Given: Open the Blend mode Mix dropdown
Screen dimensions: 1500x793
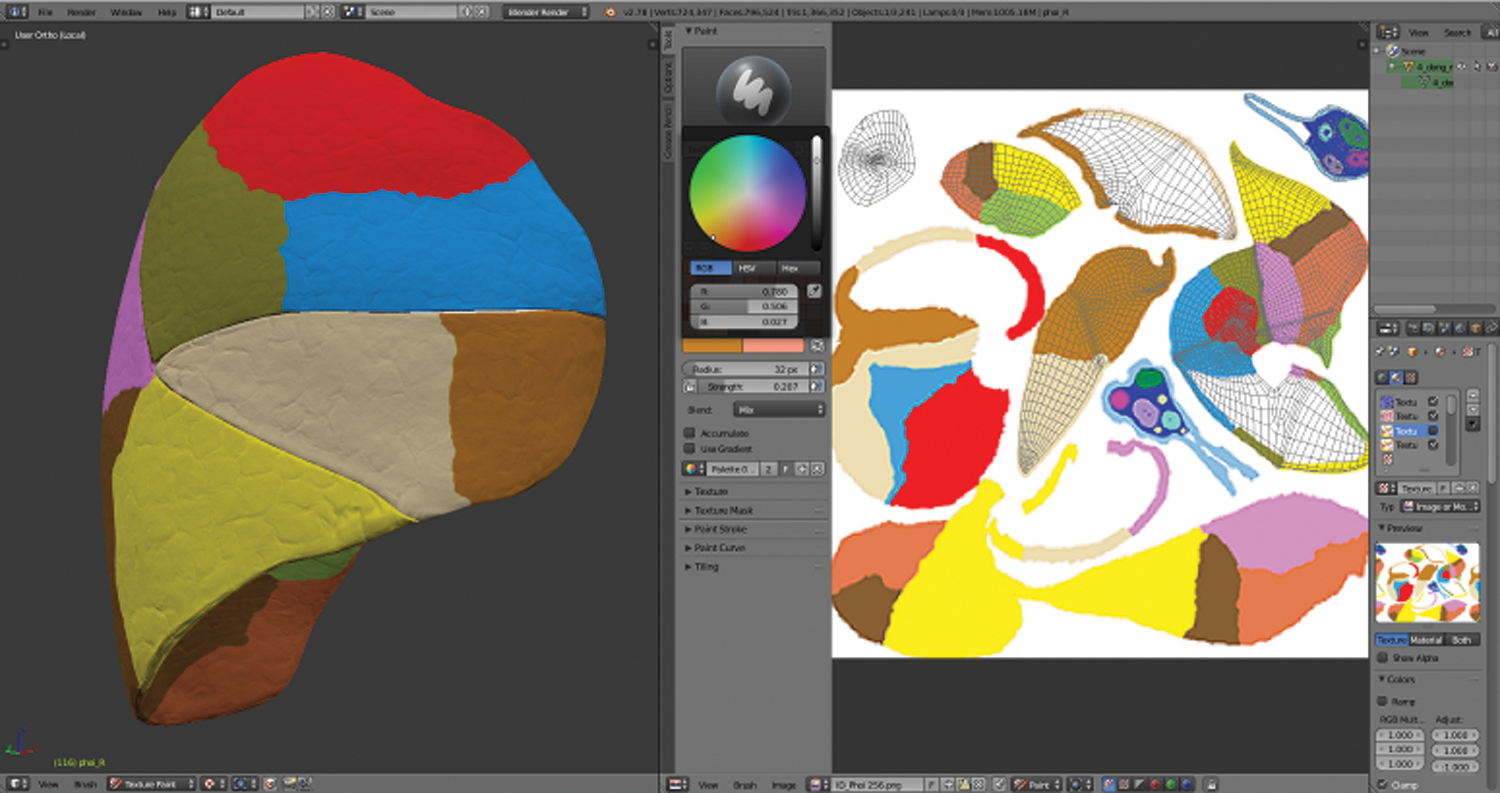Looking at the screenshot, I should pos(778,410).
